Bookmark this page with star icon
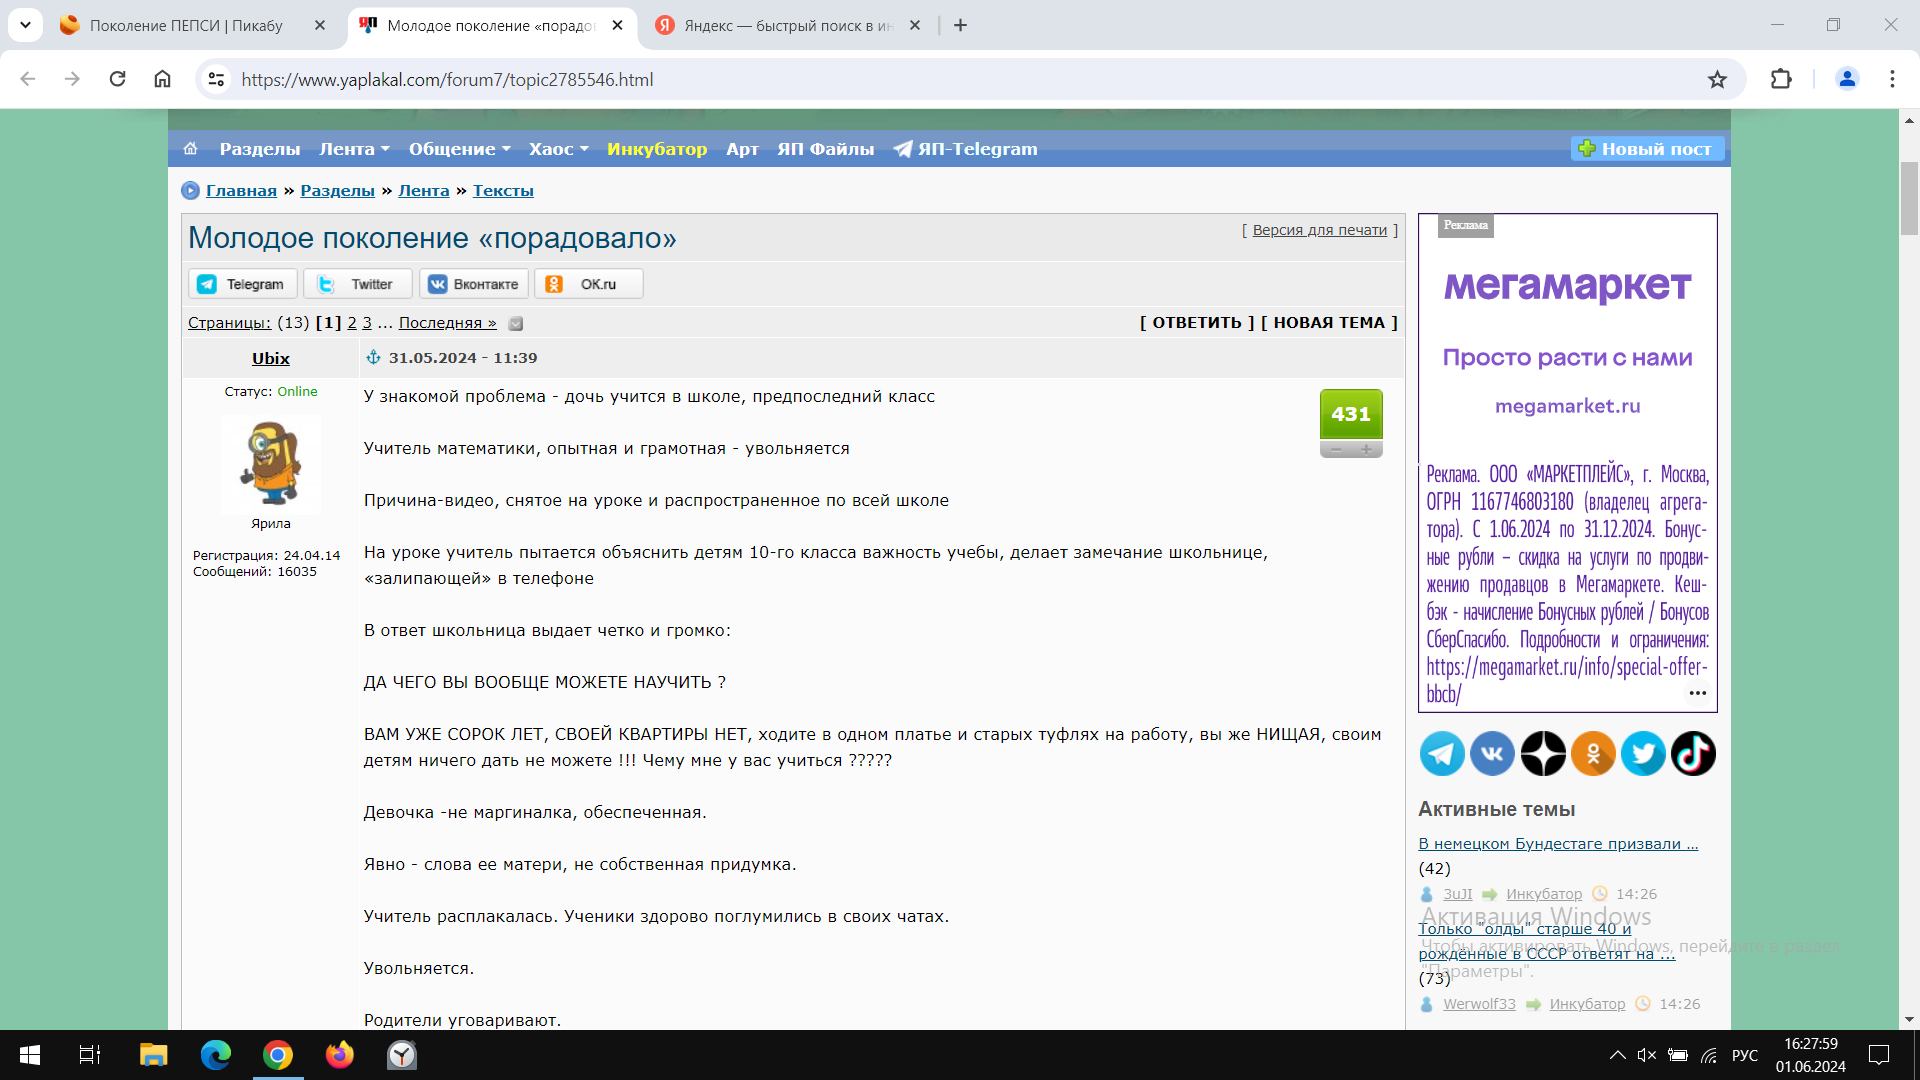 coord(1717,80)
